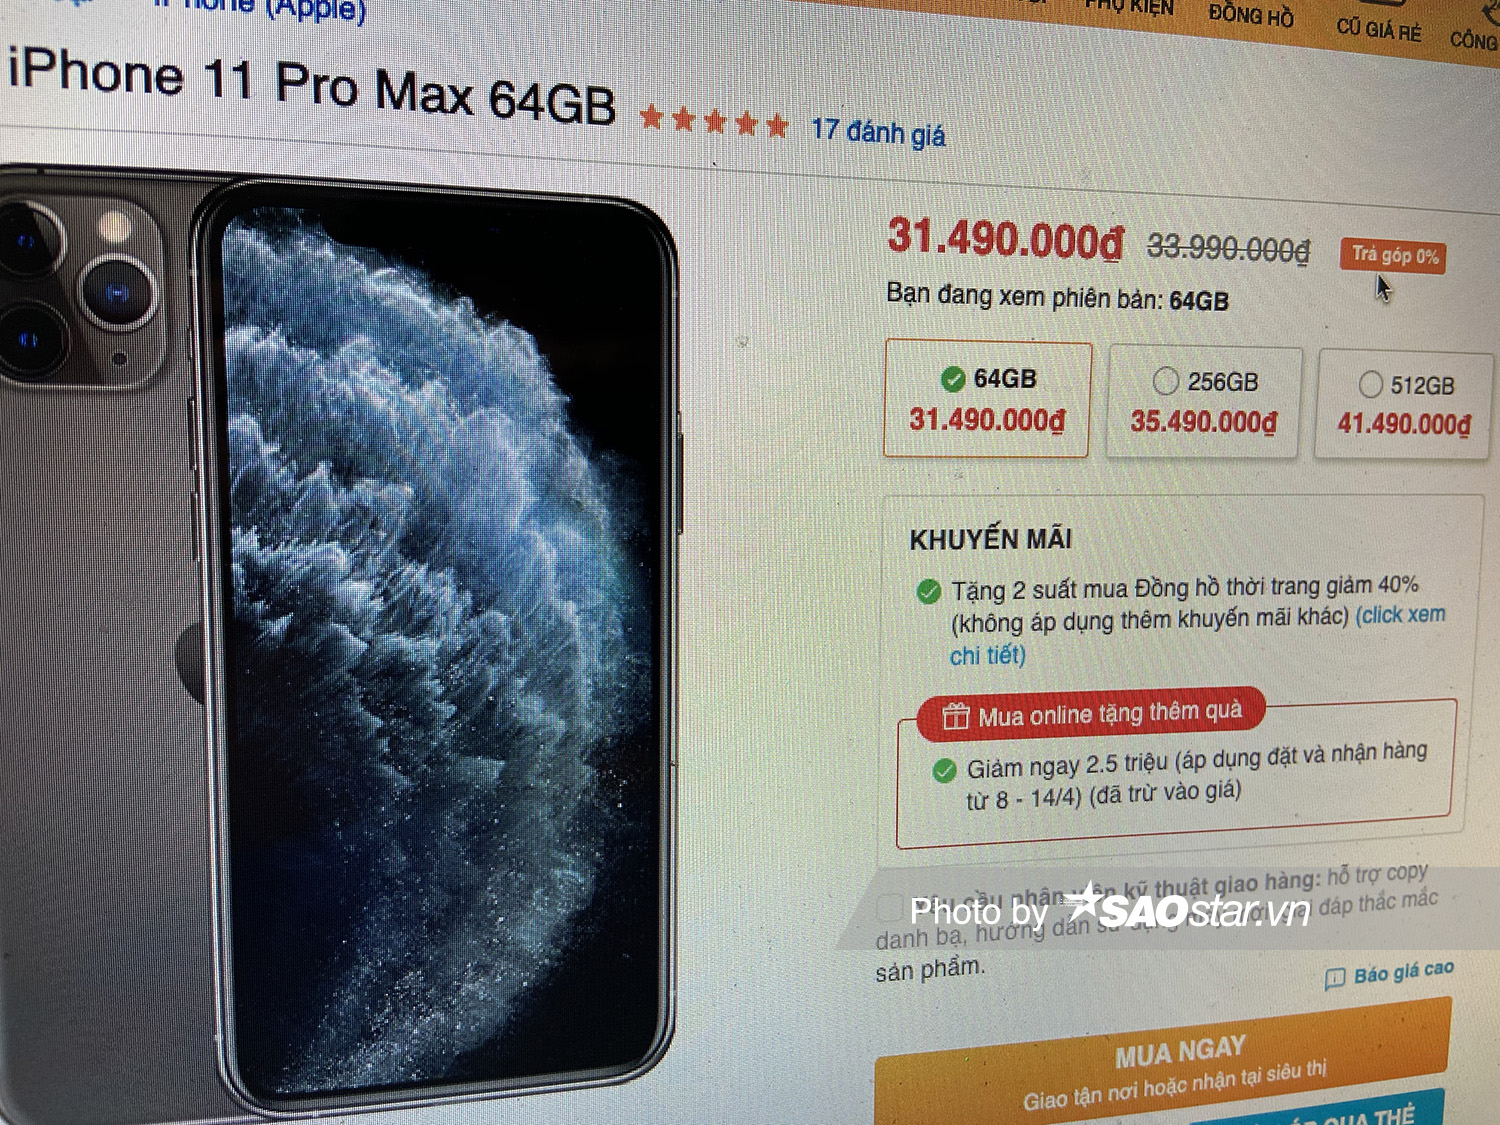Pick the 512GB storage version
The height and width of the screenshot is (1125, 1500).
coord(1404,405)
